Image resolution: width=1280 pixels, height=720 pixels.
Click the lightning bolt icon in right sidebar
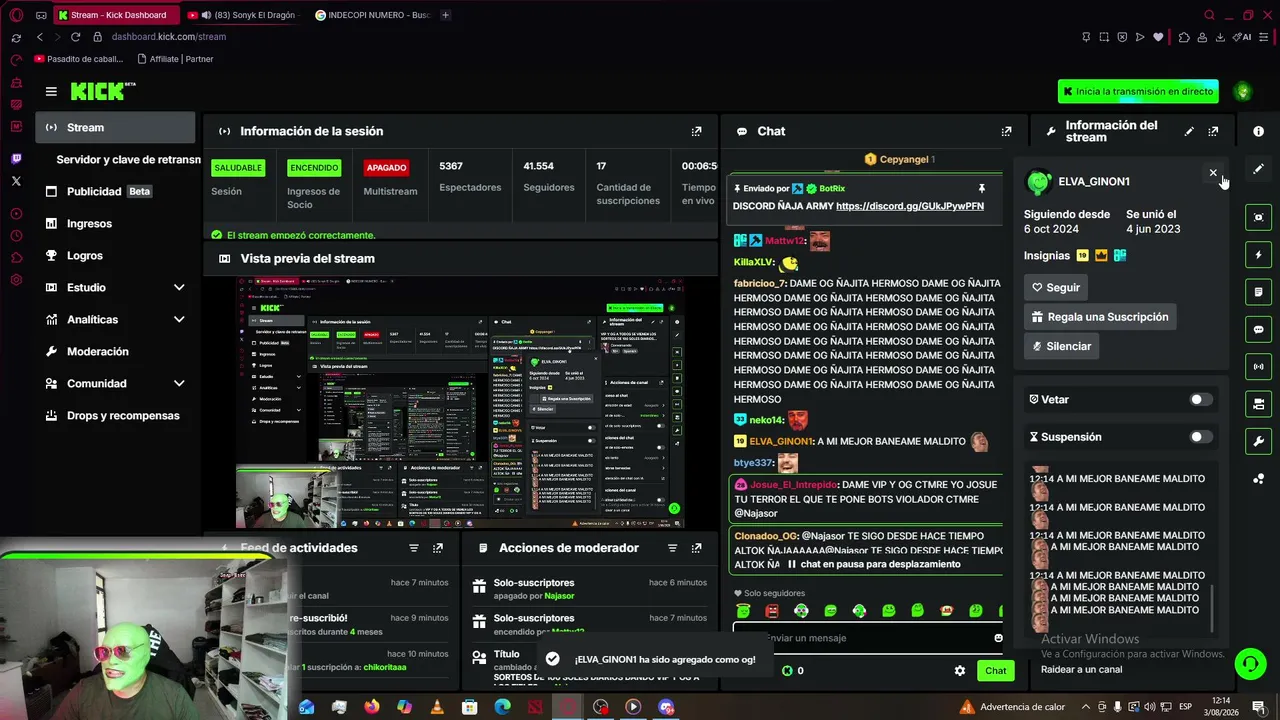click(1258, 255)
